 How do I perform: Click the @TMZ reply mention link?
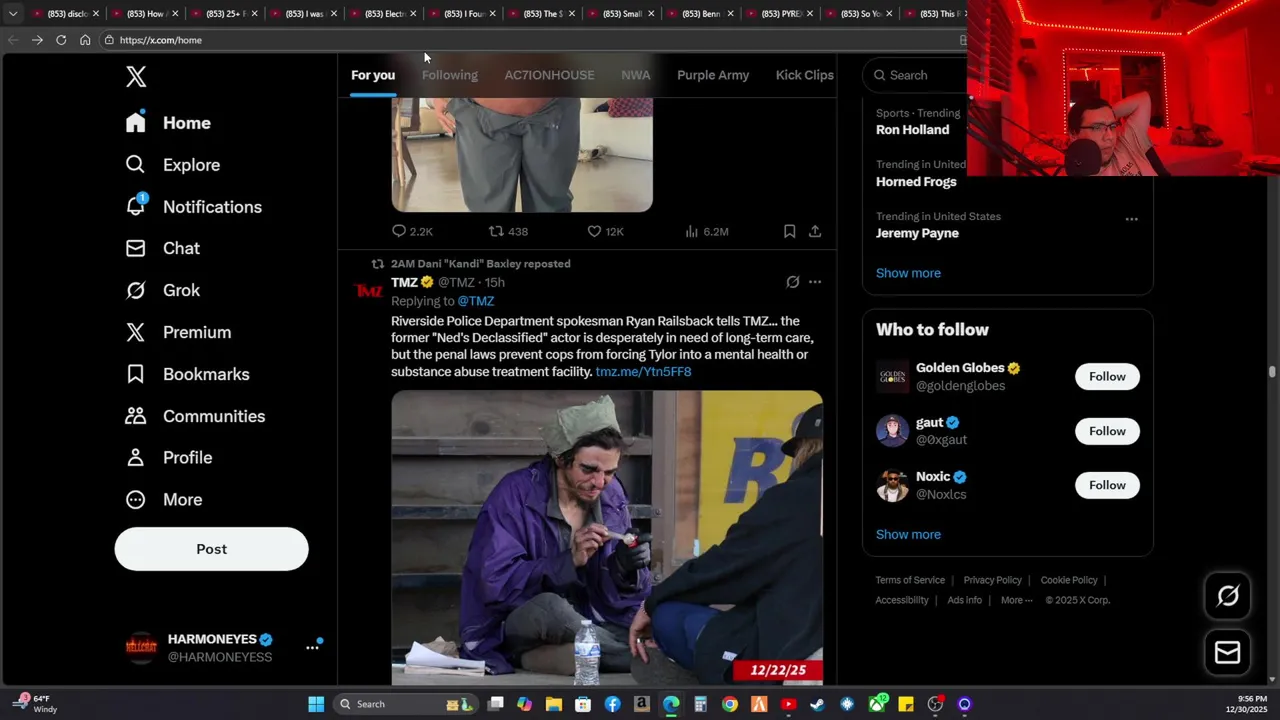[476, 301]
